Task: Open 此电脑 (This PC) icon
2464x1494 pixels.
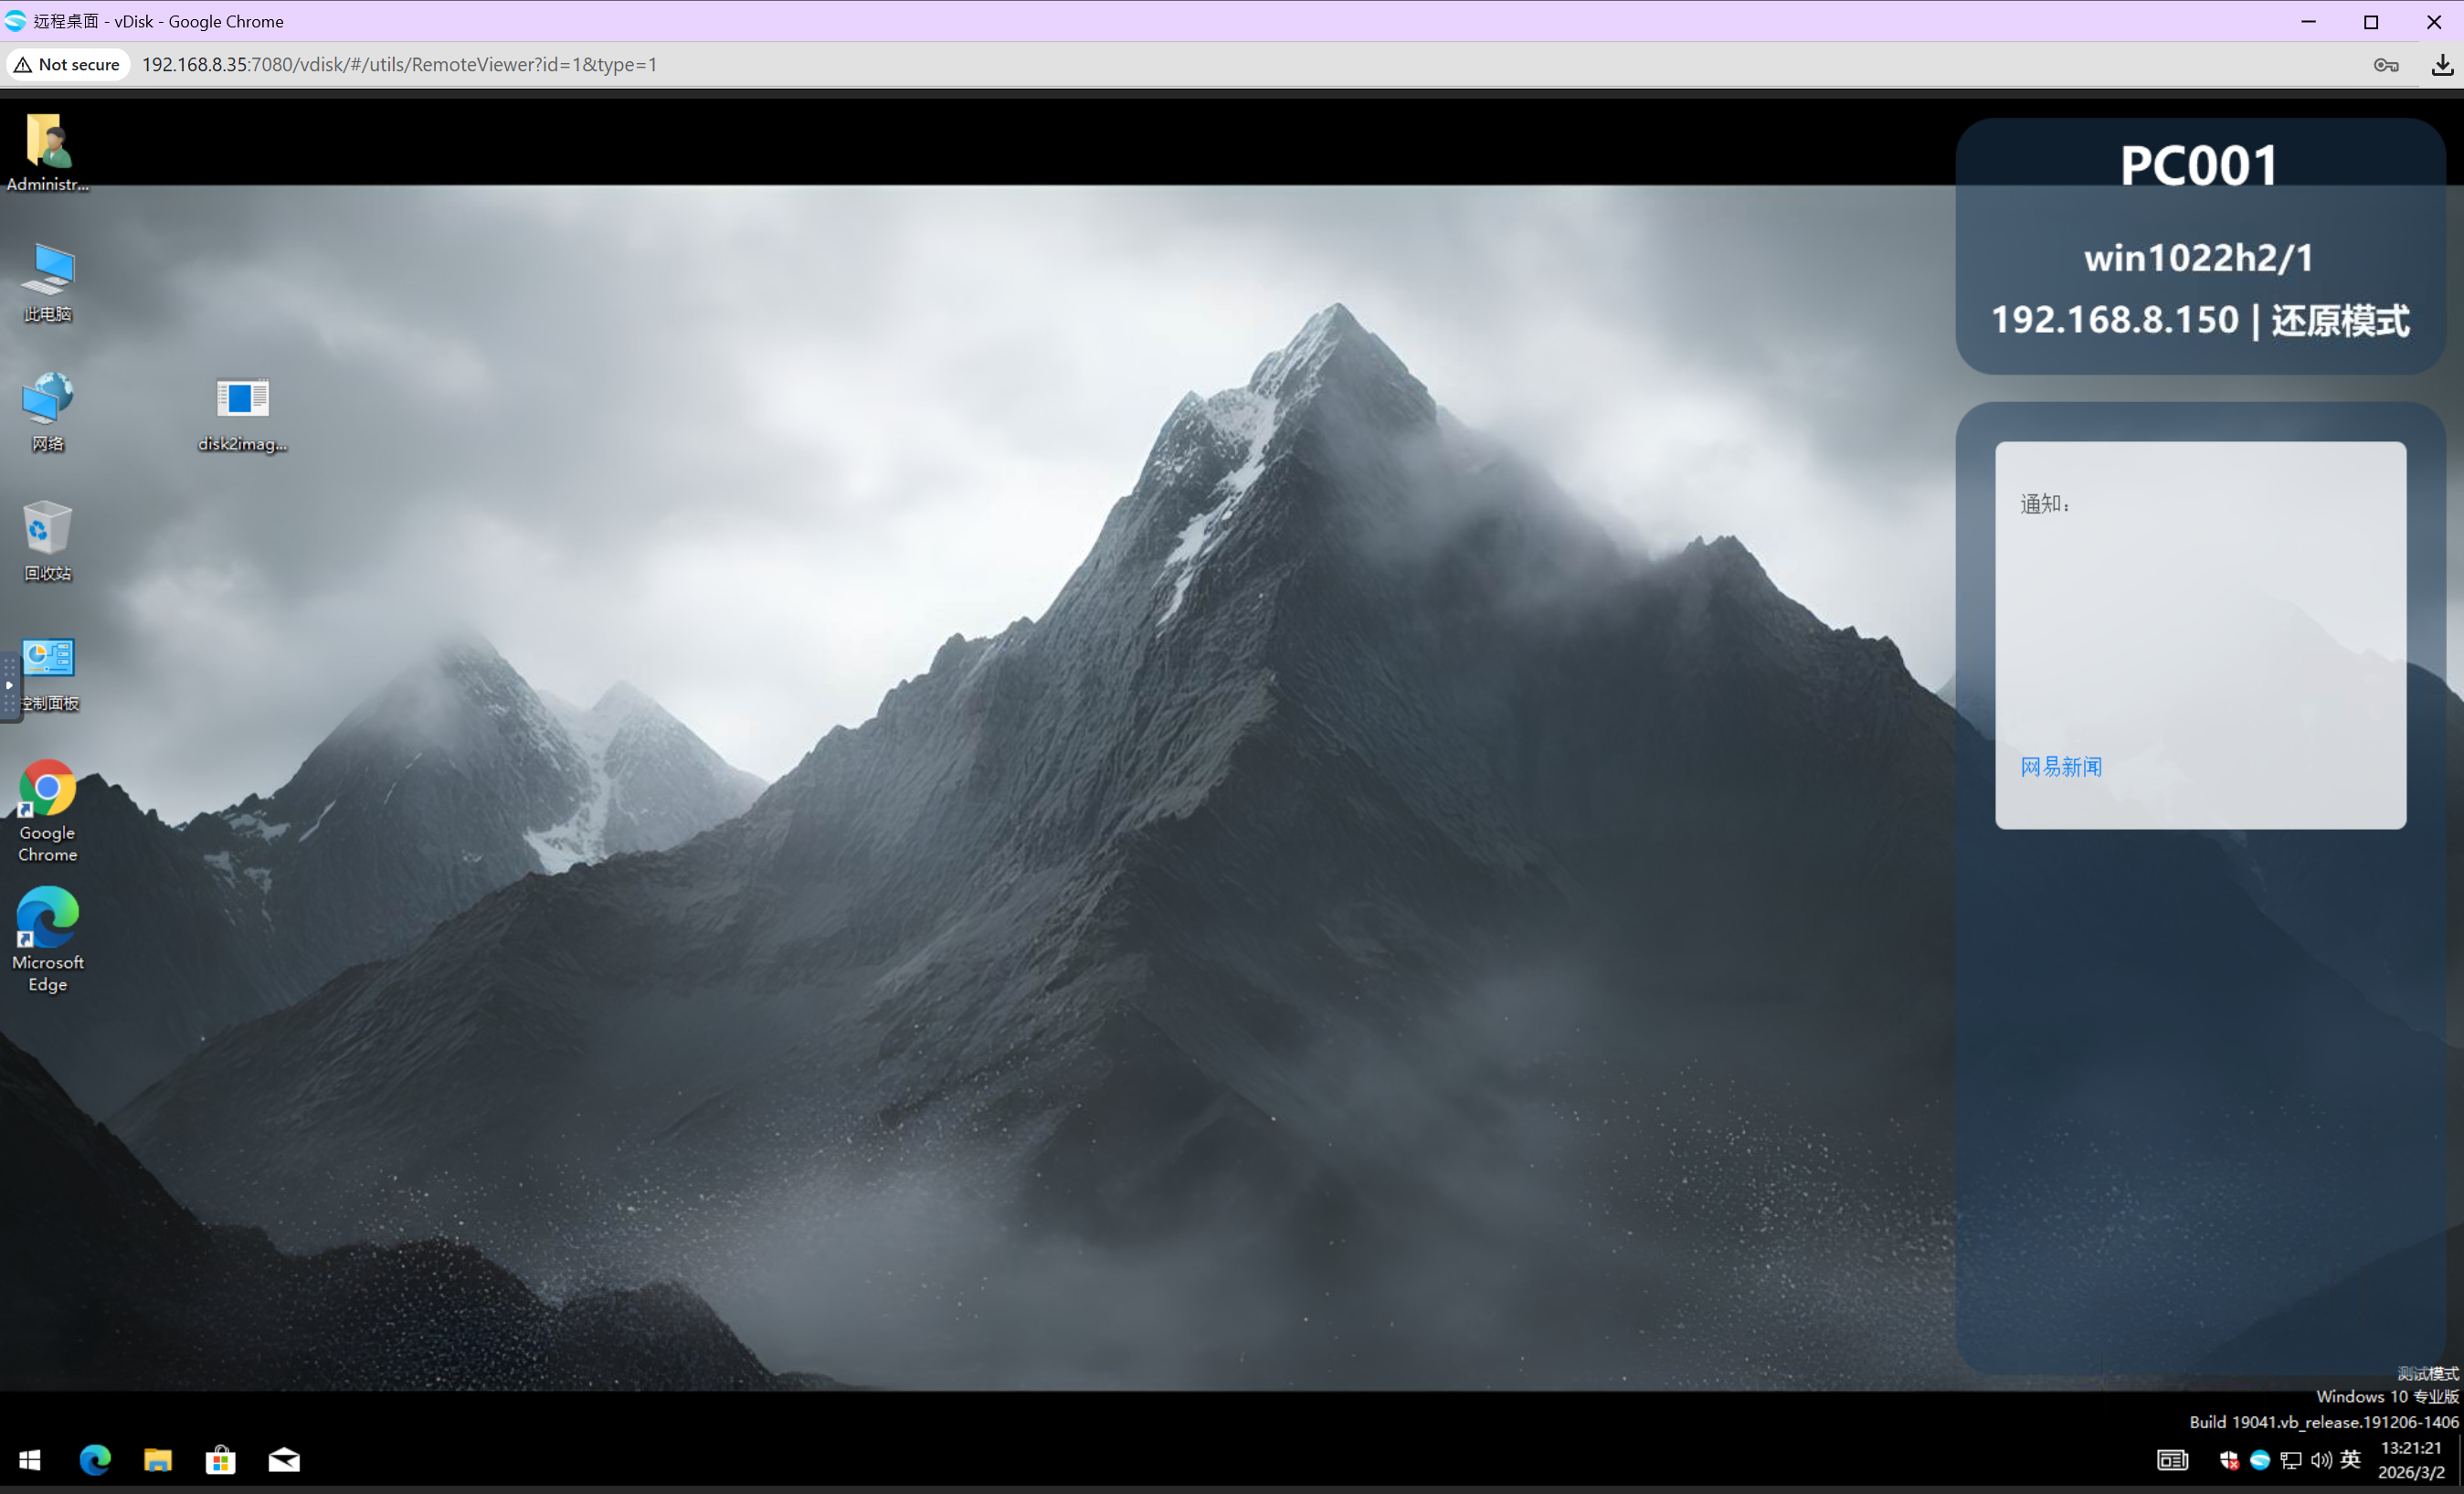Action: (x=47, y=270)
